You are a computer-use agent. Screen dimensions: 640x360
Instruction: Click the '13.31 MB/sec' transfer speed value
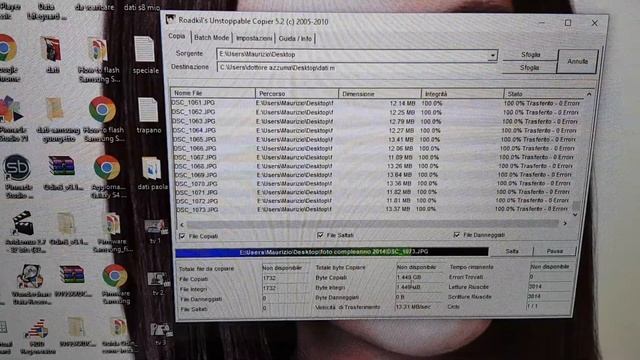coord(413,307)
